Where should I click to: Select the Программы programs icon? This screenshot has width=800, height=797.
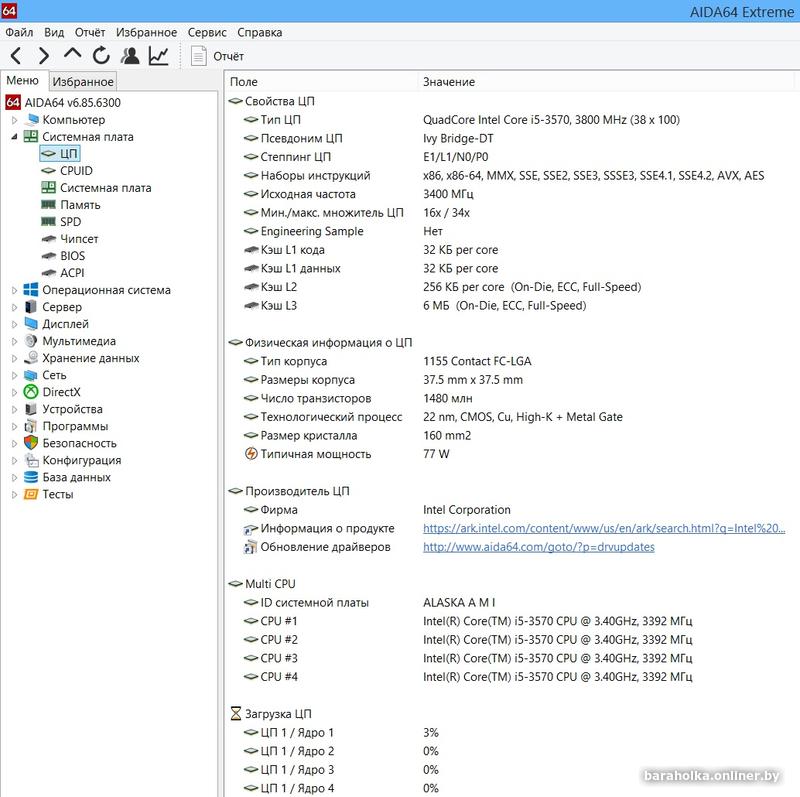click(x=31, y=426)
